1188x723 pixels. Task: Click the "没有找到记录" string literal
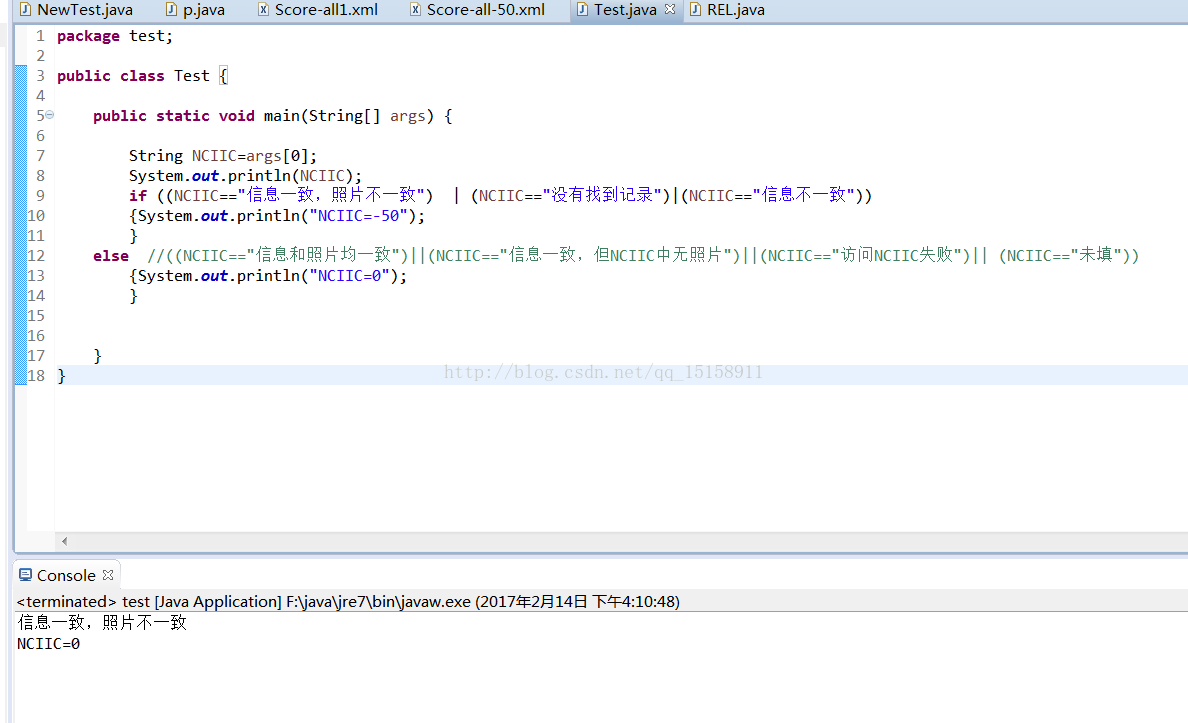tap(602, 196)
